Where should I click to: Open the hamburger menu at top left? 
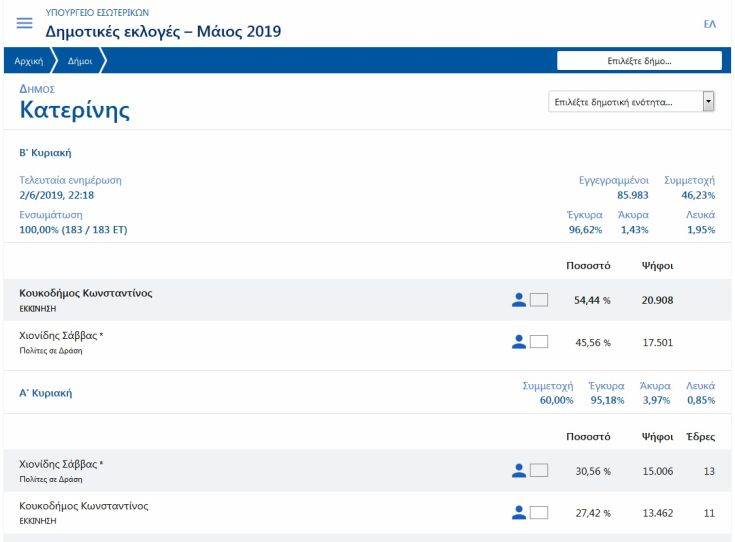point(24,23)
